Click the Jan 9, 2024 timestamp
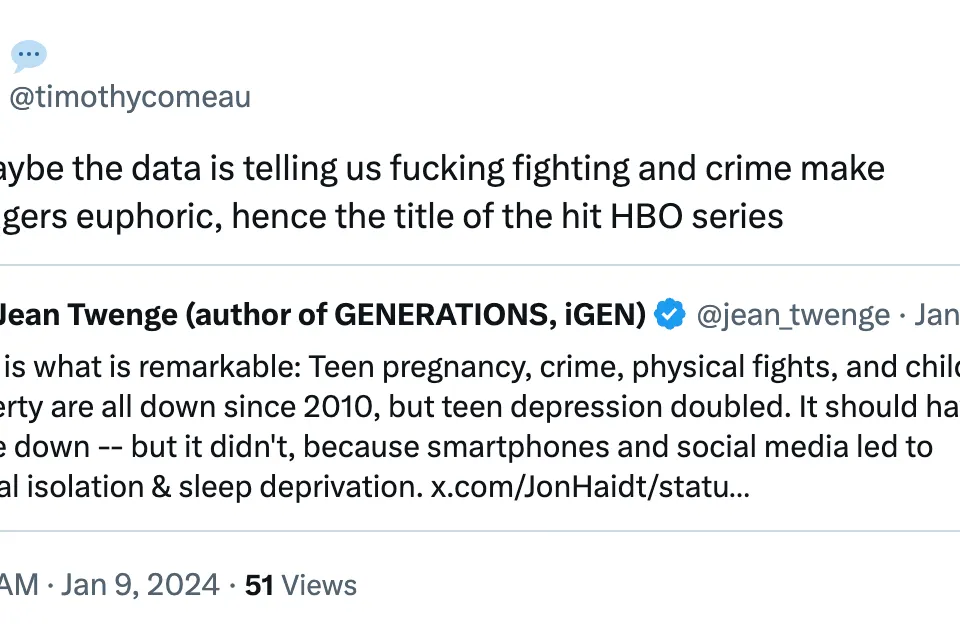Screen dimensions: 960x626 click(x=140, y=584)
